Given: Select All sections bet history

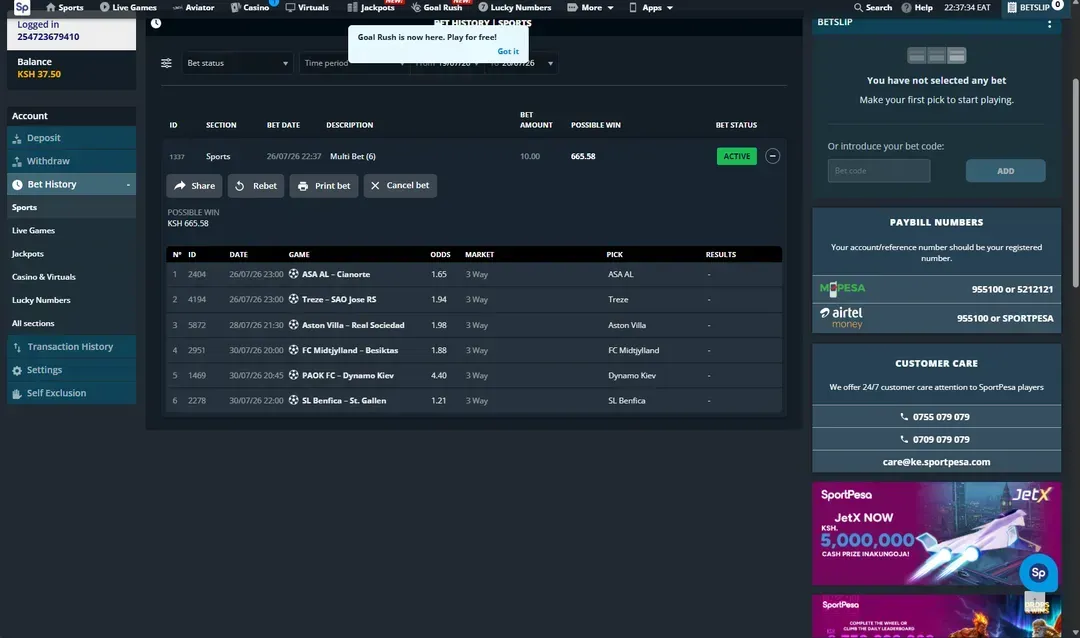Looking at the screenshot, I should 32,323.
